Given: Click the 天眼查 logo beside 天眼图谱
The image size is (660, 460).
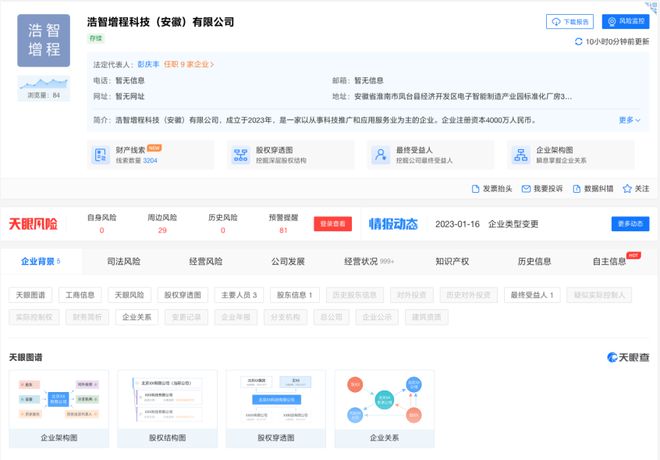Looking at the screenshot, I should [628, 357].
